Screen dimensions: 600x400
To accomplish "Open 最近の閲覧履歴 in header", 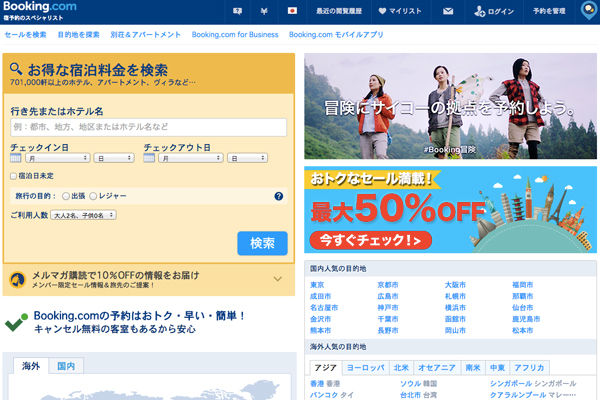I will click(x=339, y=11).
